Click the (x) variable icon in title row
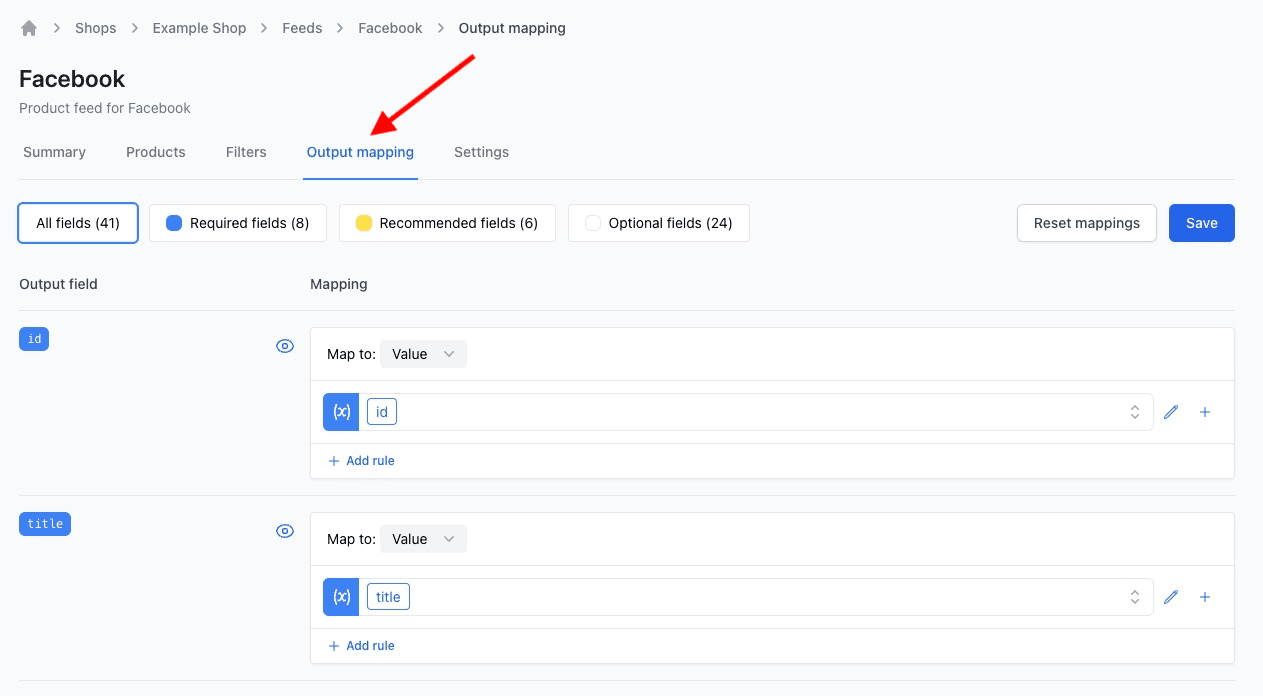The image size is (1263, 696). point(341,597)
